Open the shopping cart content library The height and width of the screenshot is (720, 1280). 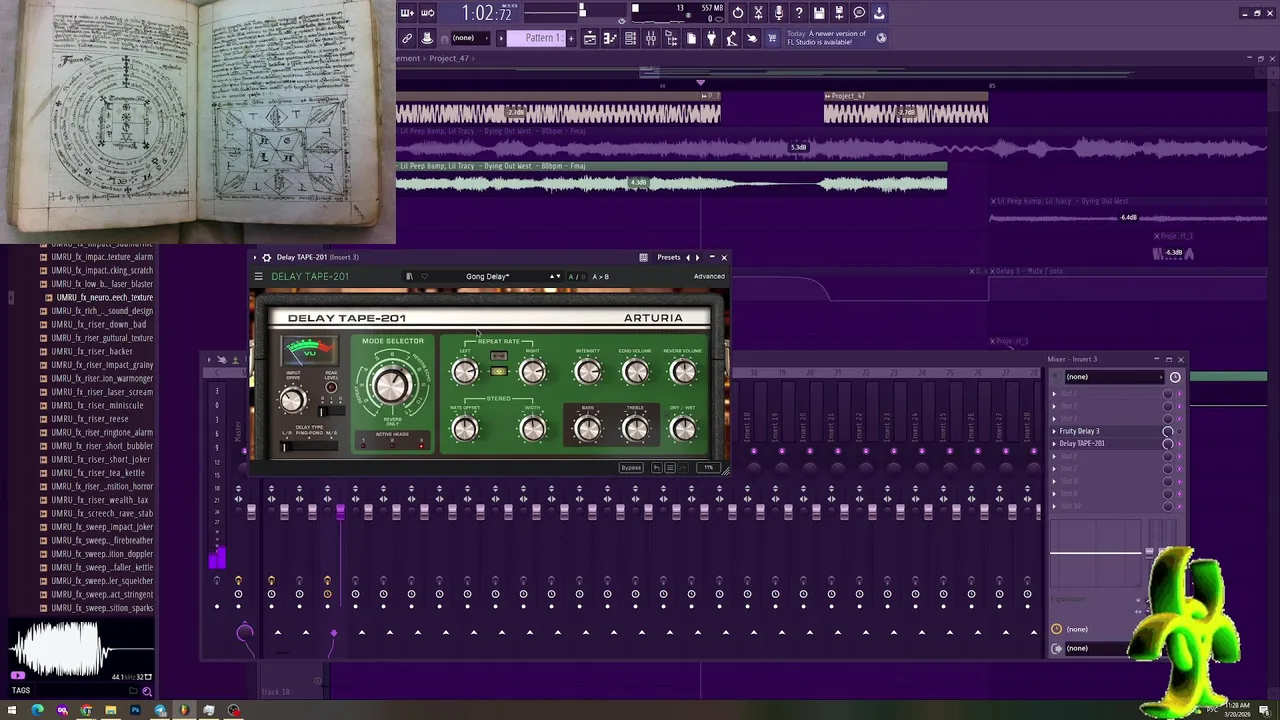[772, 38]
